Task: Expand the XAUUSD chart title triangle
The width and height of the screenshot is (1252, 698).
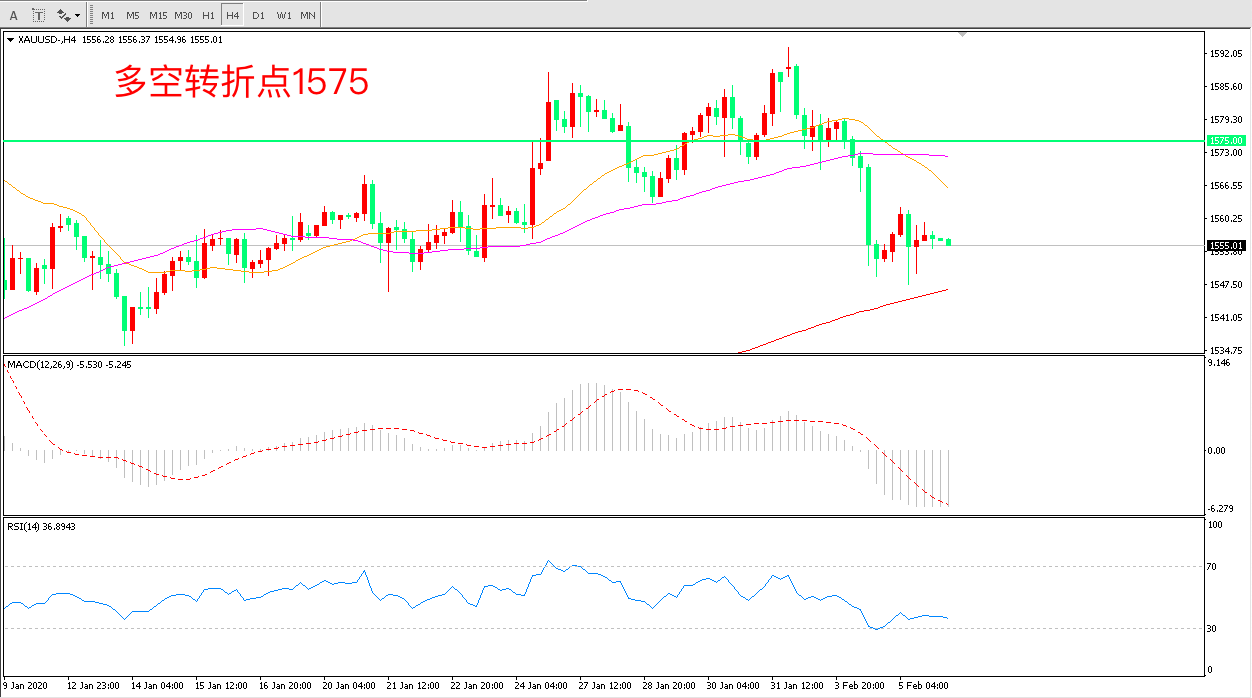Action: (10, 40)
